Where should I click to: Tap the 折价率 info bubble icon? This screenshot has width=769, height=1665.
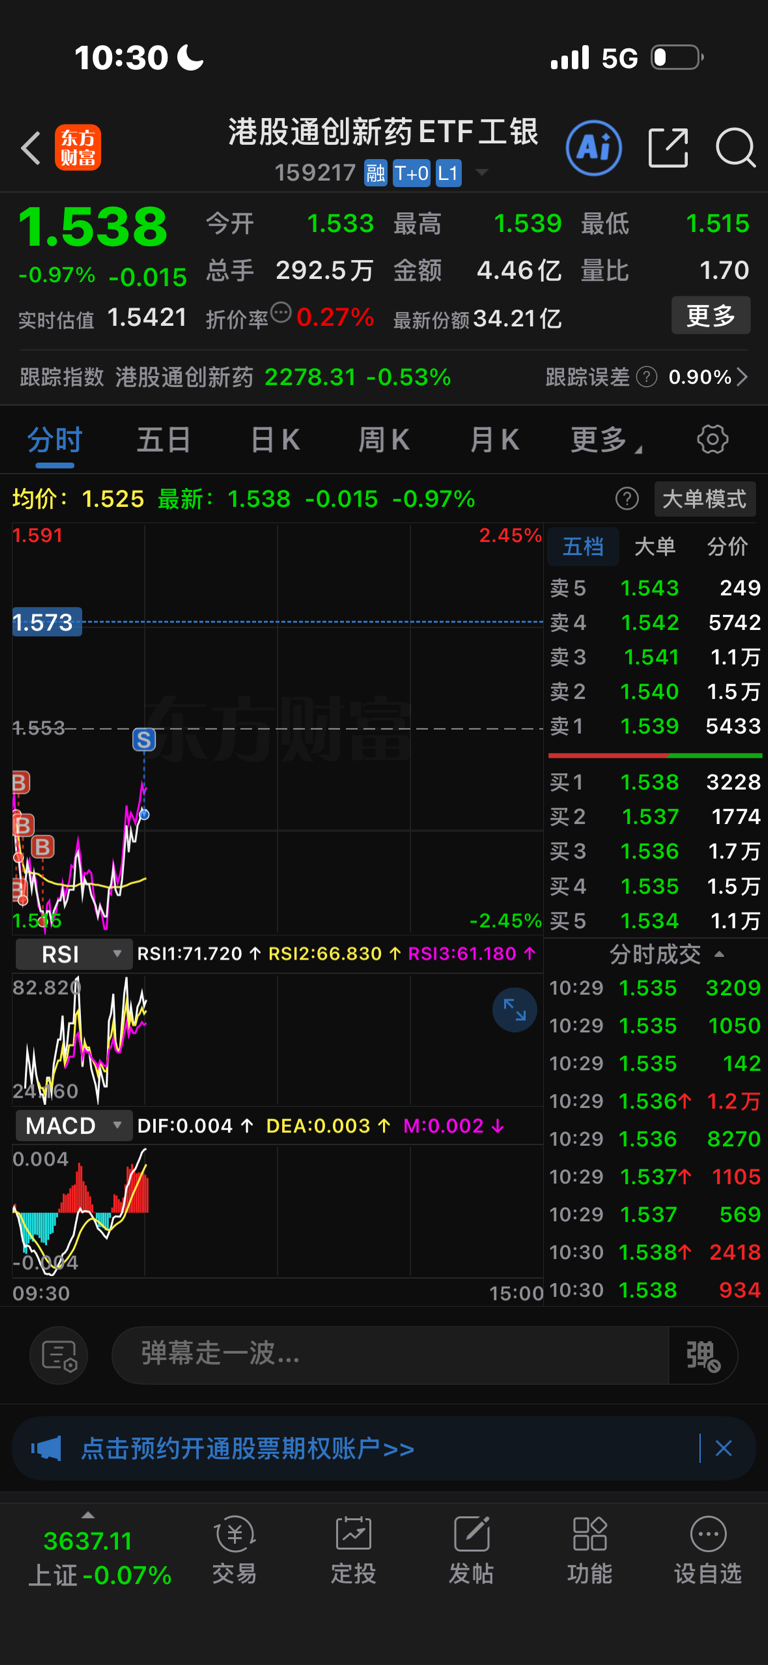(x=281, y=313)
